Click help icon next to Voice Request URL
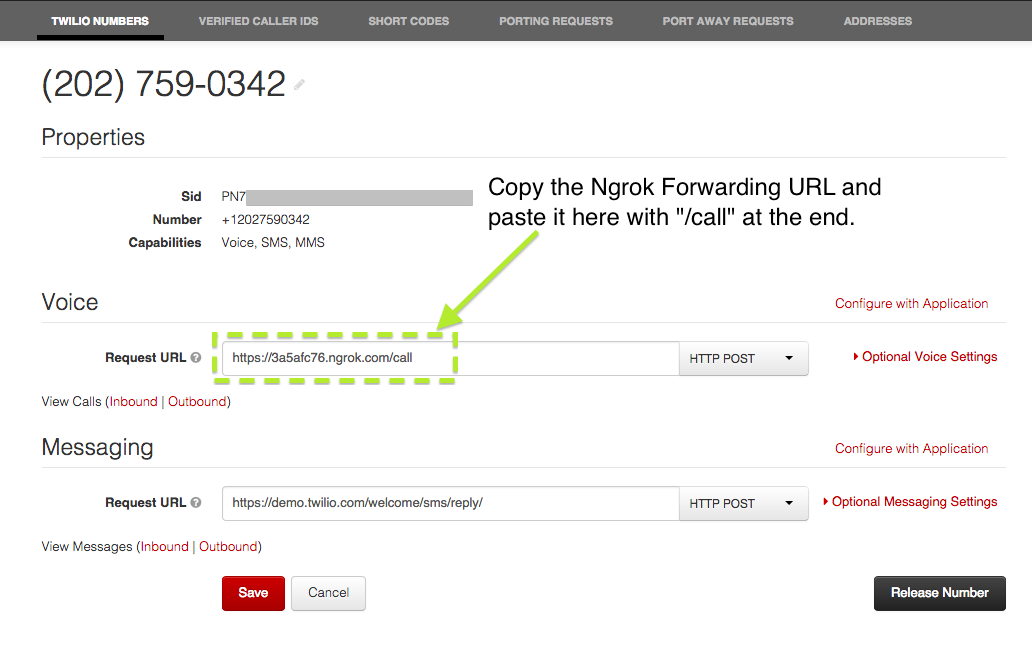The width and height of the screenshot is (1032, 645). [195, 357]
